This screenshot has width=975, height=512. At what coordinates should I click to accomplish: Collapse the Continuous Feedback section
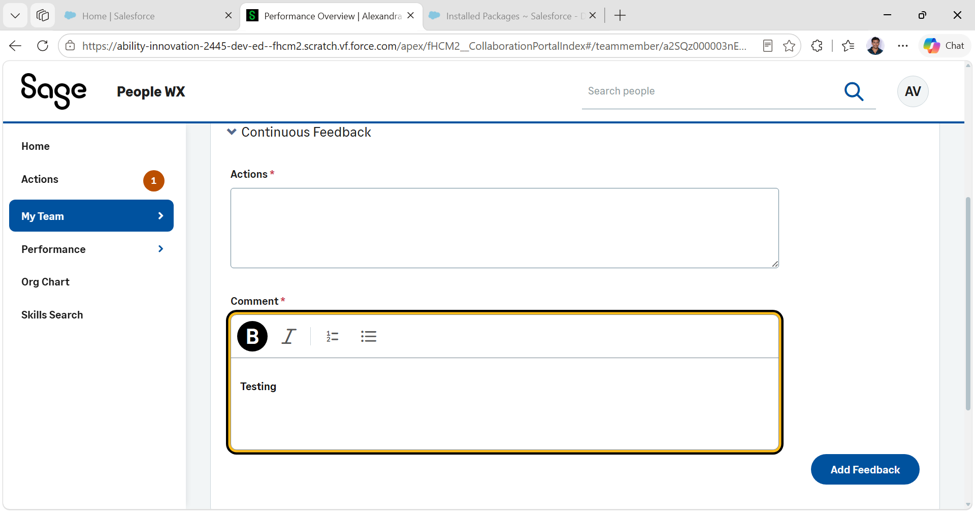coord(232,132)
